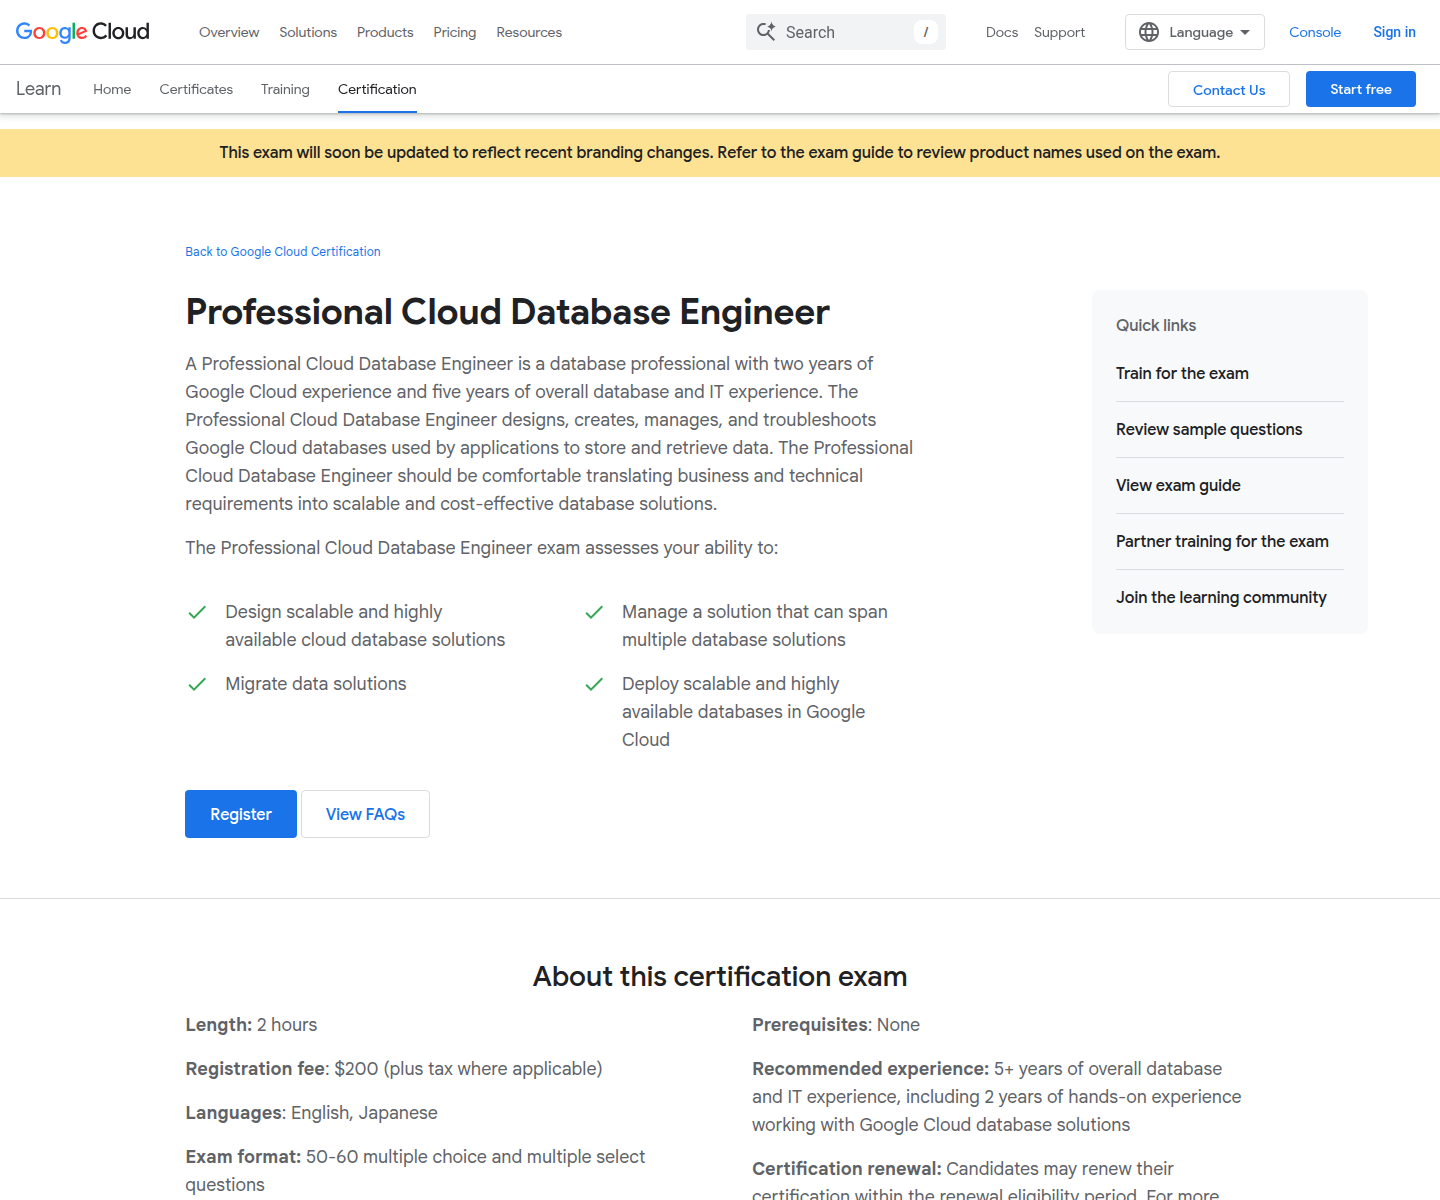This screenshot has height=1200, width=1440.
Task: Go to the Pricing page
Action: [x=455, y=32]
